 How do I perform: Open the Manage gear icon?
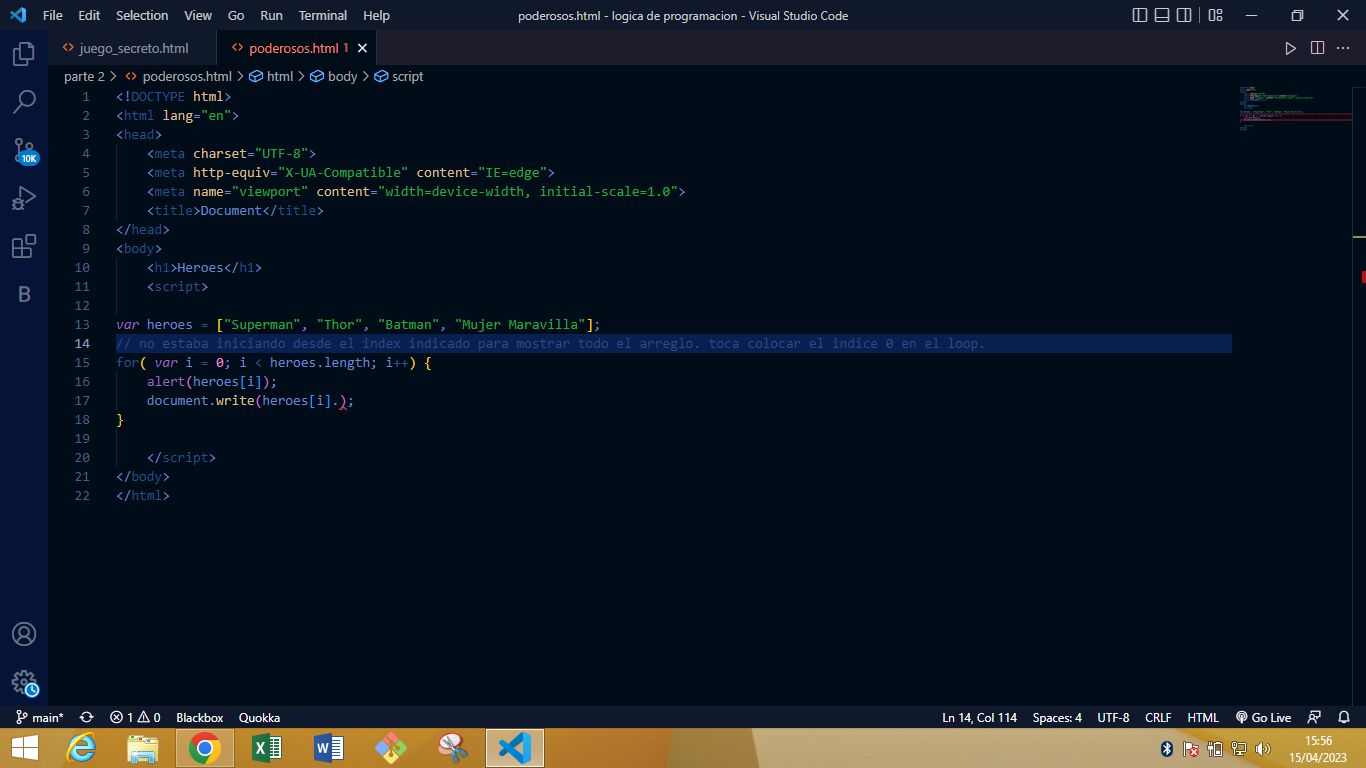pyautogui.click(x=24, y=682)
